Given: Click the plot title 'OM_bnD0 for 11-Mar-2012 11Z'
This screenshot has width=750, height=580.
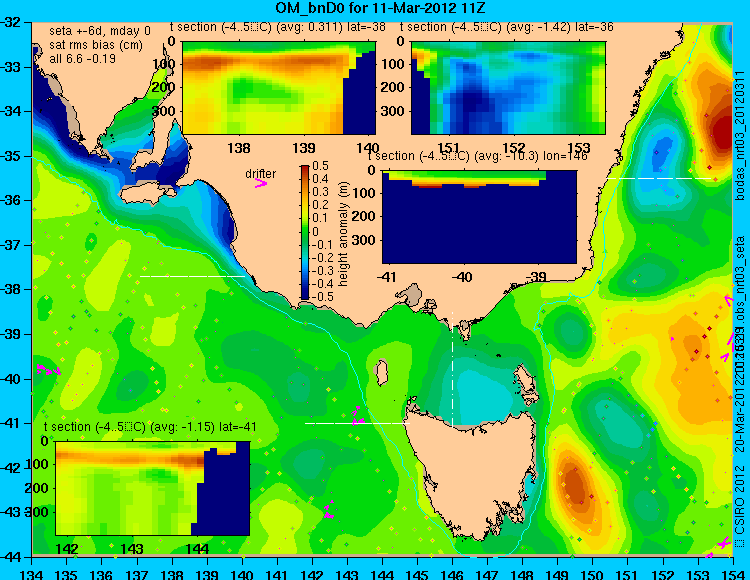Looking at the screenshot, I should [x=381, y=8].
